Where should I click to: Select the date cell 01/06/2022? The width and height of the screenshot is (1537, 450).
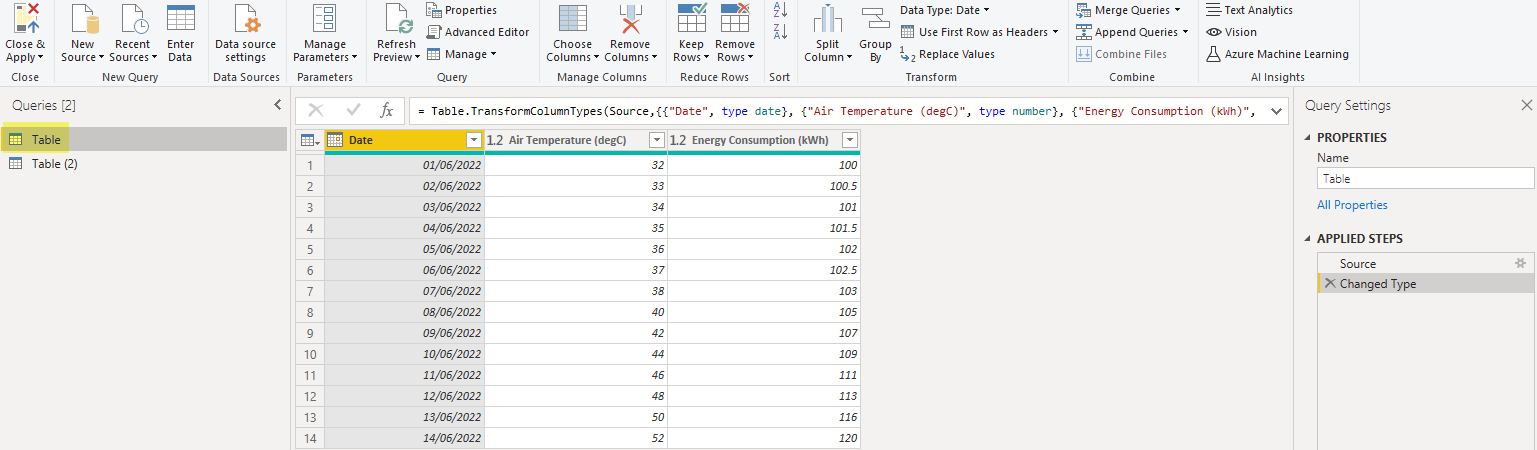point(405,165)
